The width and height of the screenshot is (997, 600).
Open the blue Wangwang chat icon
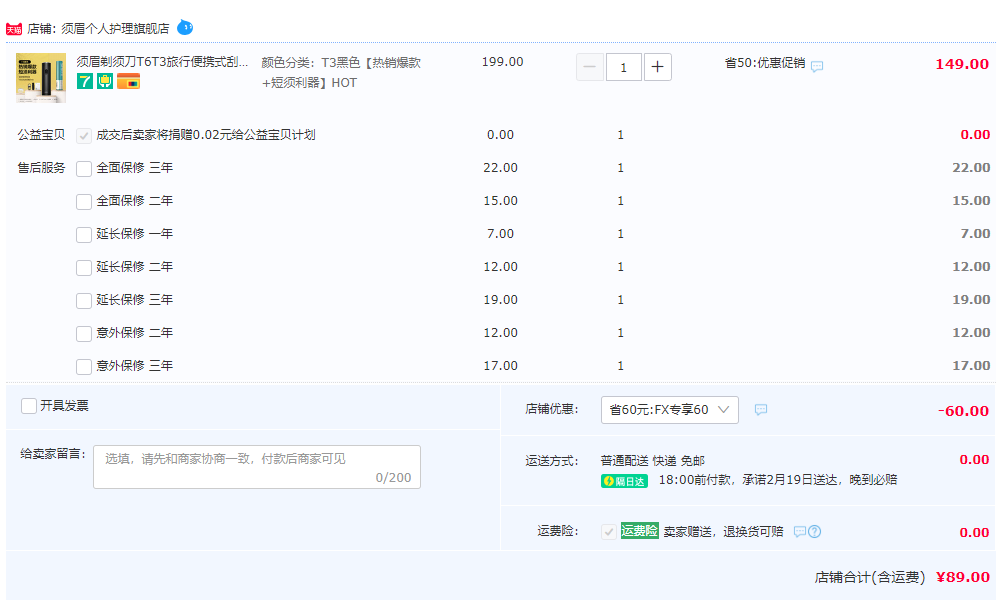184,27
